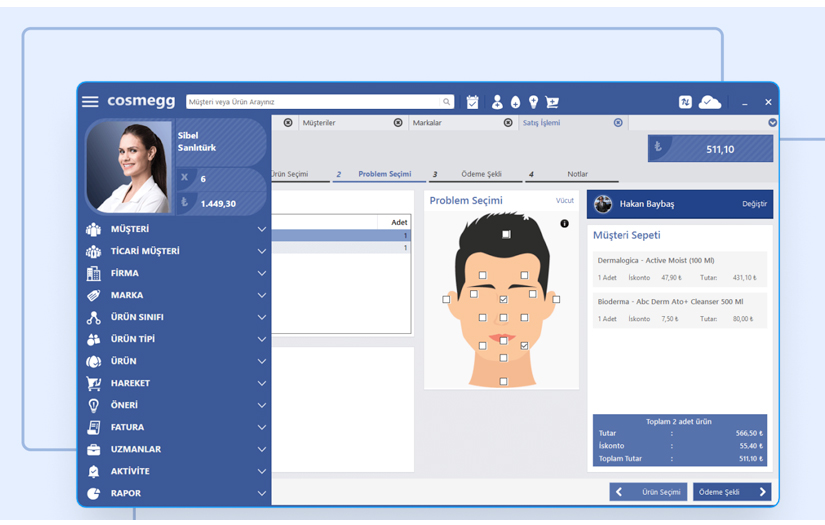The height and width of the screenshot is (525, 825).
Task: Select the Bioderma - Abc Derm Ato+ Cleanser cart item
Action: pos(679,310)
